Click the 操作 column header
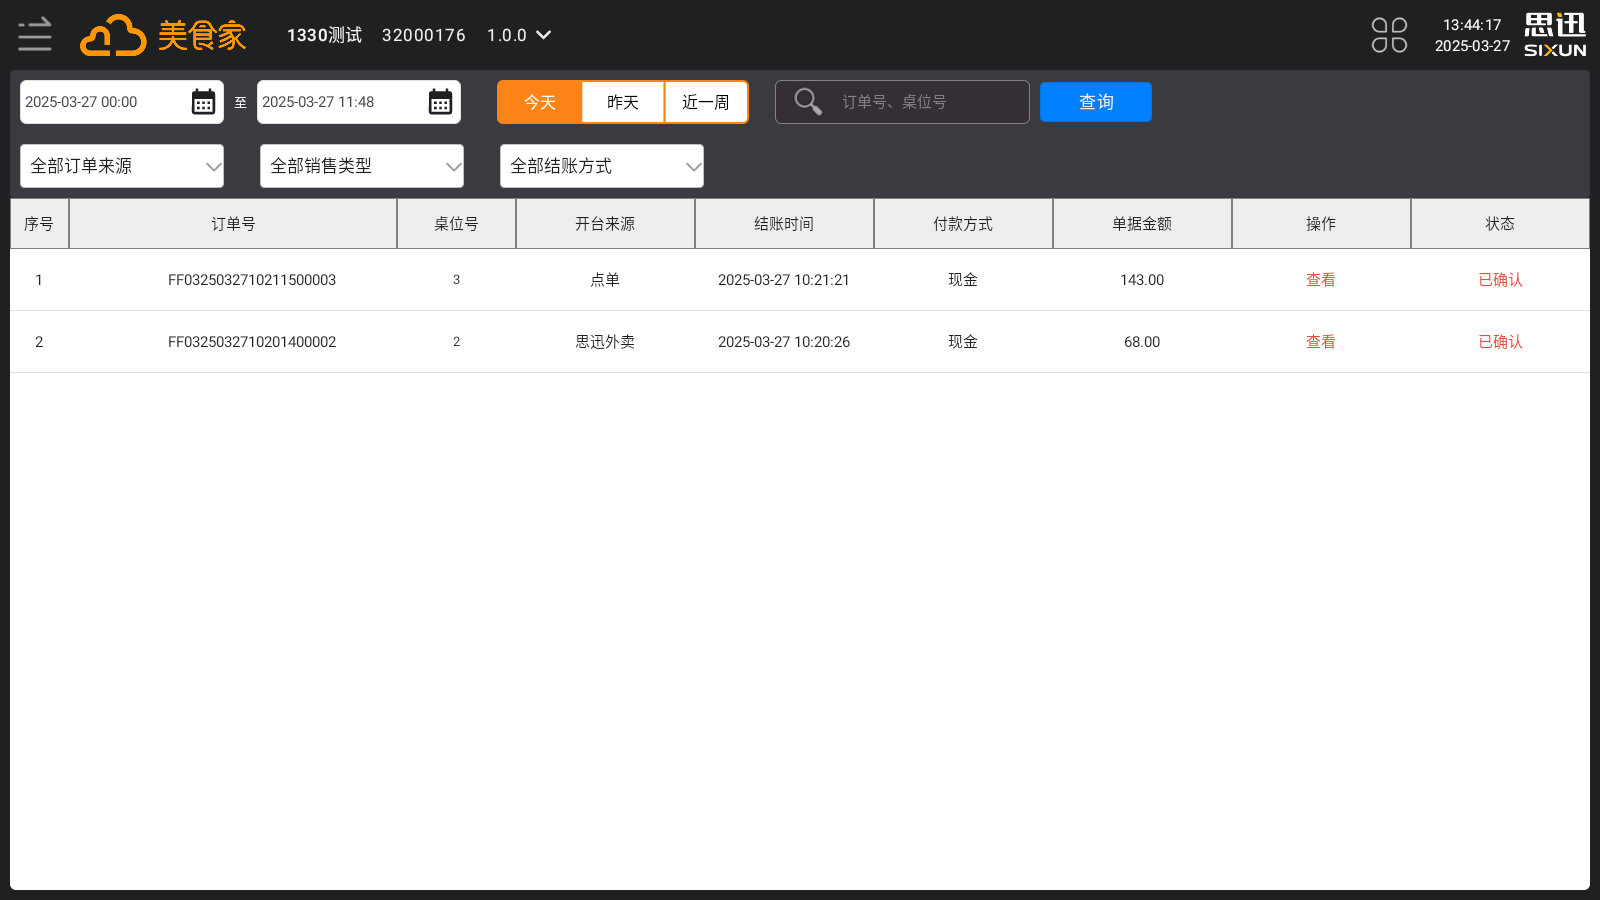Viewport: 1600px width, 900px height. coord(1321,224)
